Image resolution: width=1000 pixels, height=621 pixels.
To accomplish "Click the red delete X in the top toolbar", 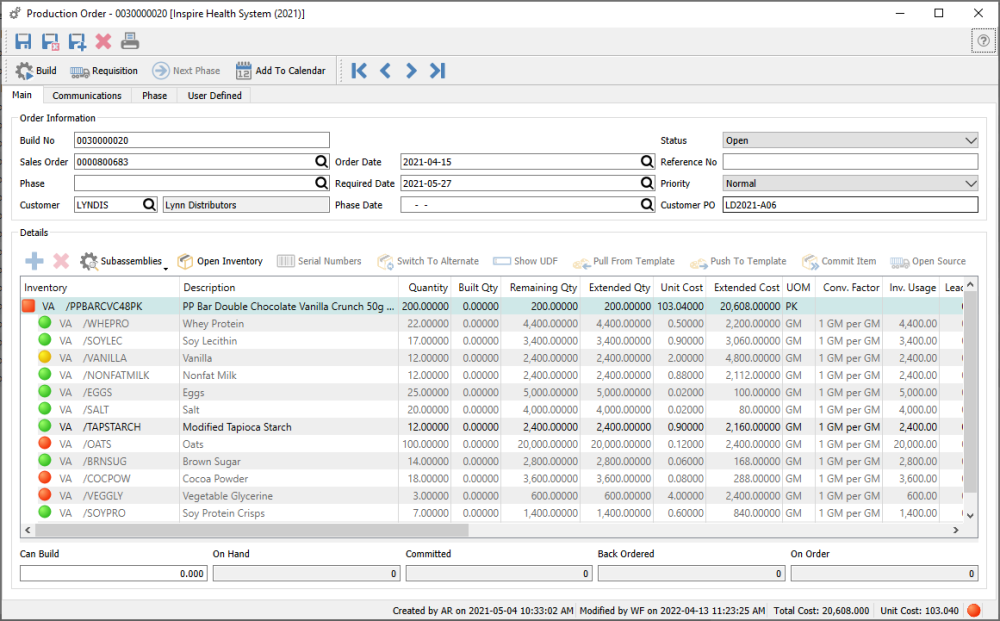I will click(x=101, y=41).
